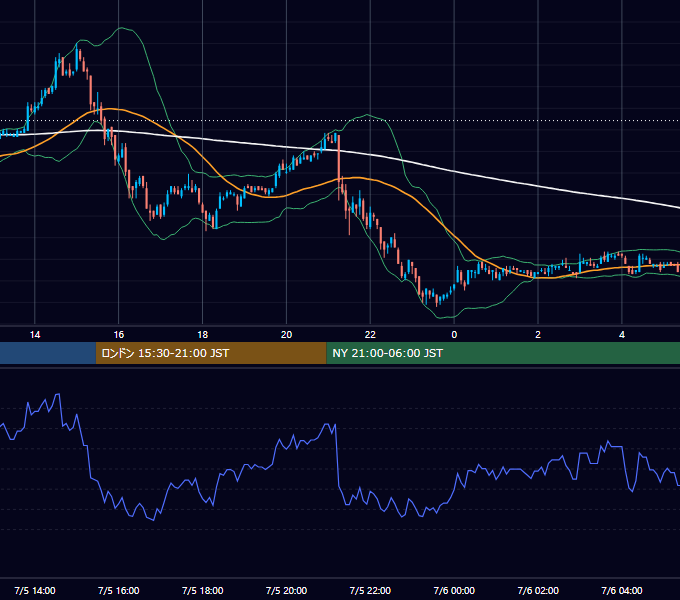The height and width of the screenshot is (600, 680).
Task: Click hour label 22 on upper time axis
Action: pyautogui.click(x=370, y=335)
